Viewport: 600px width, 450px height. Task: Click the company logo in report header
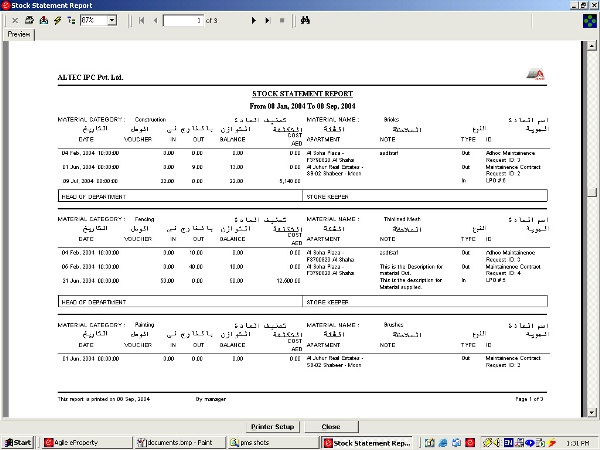(x=536, y=74)
